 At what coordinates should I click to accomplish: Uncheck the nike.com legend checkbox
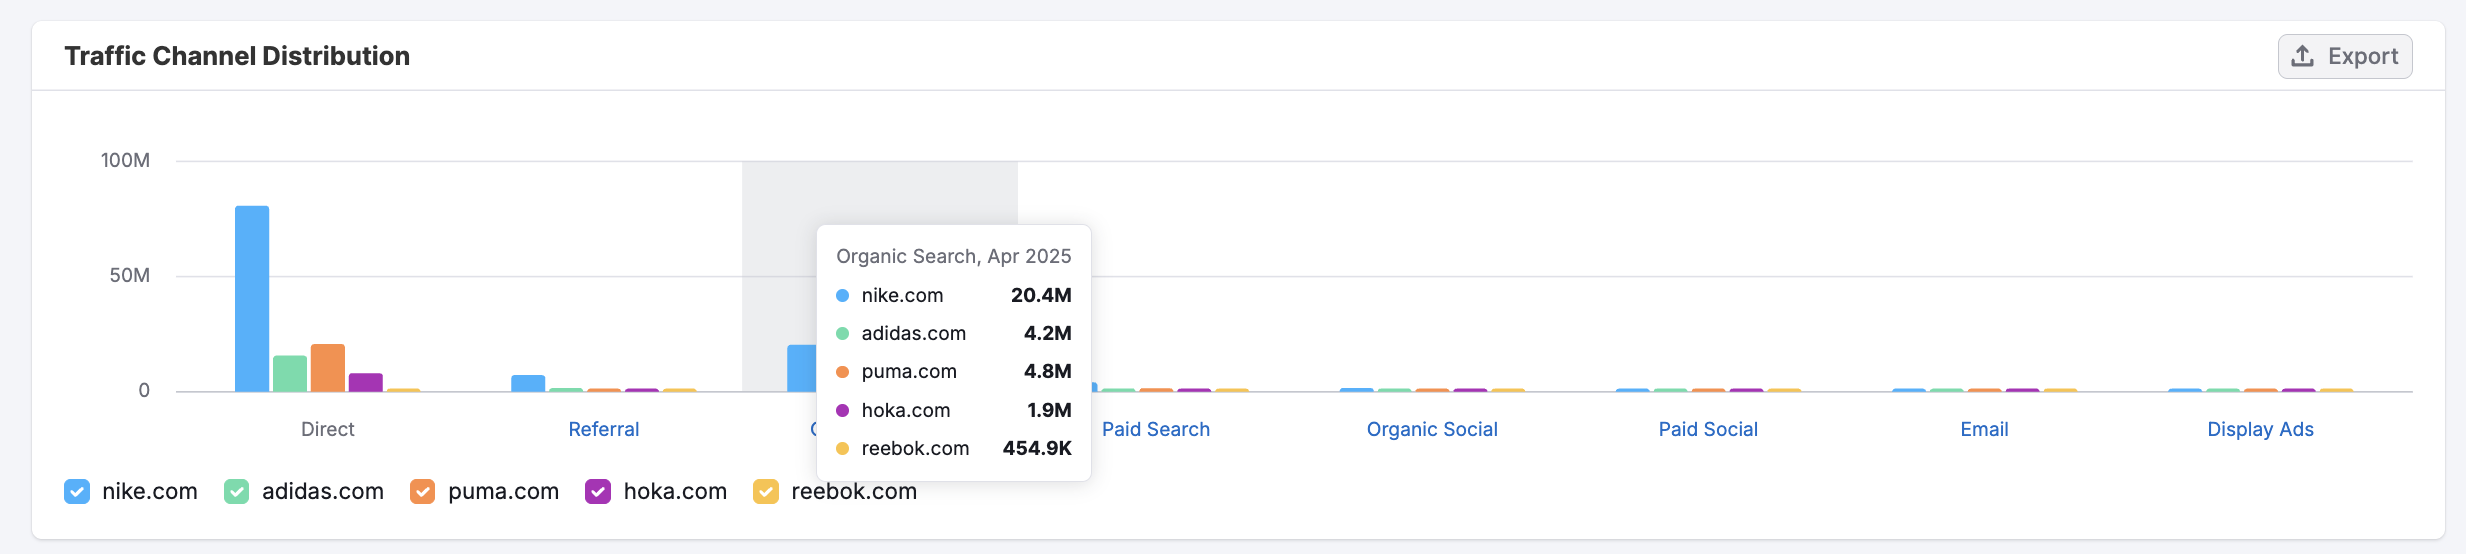click(77, 492)
